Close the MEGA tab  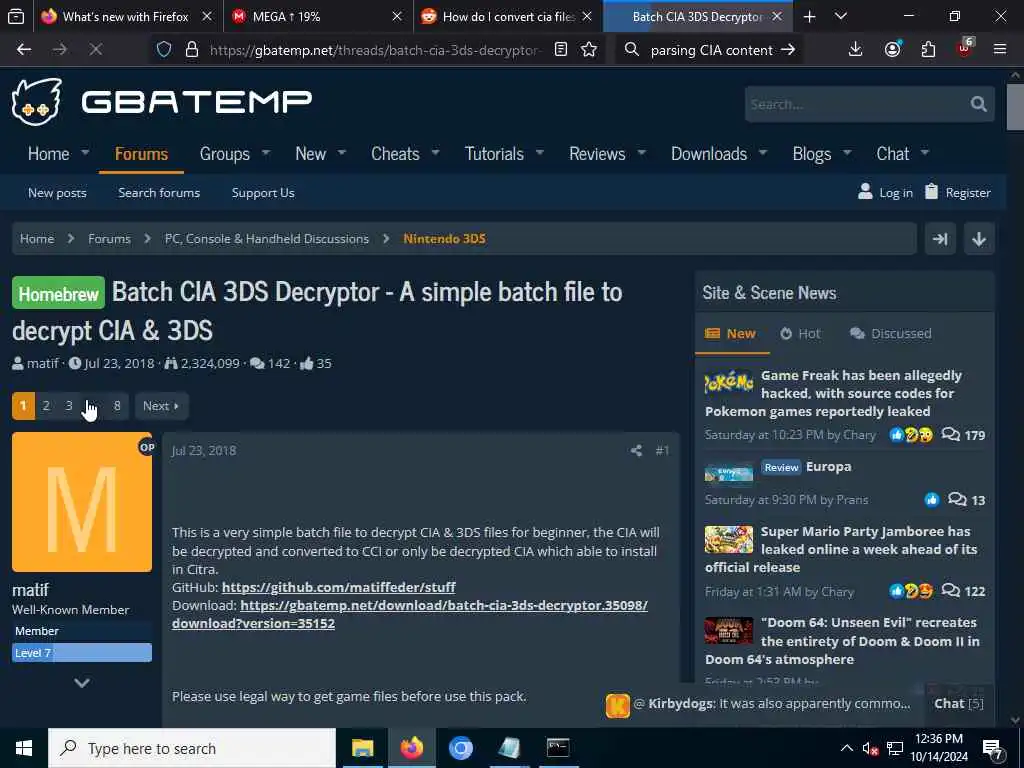tap(397, 16)
